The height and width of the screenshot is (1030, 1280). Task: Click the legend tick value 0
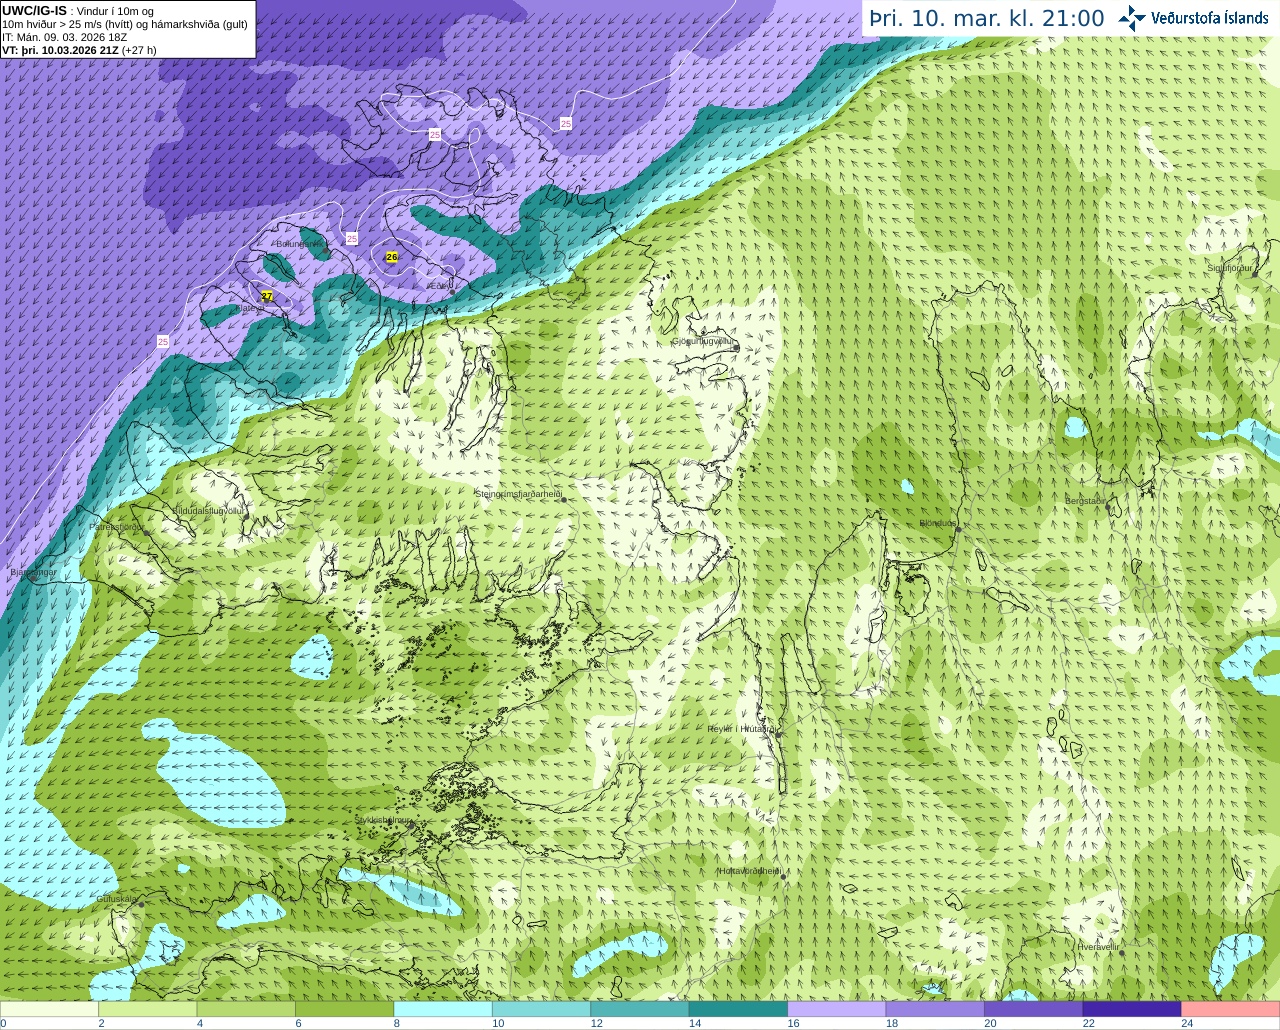tap(4, 1023)
